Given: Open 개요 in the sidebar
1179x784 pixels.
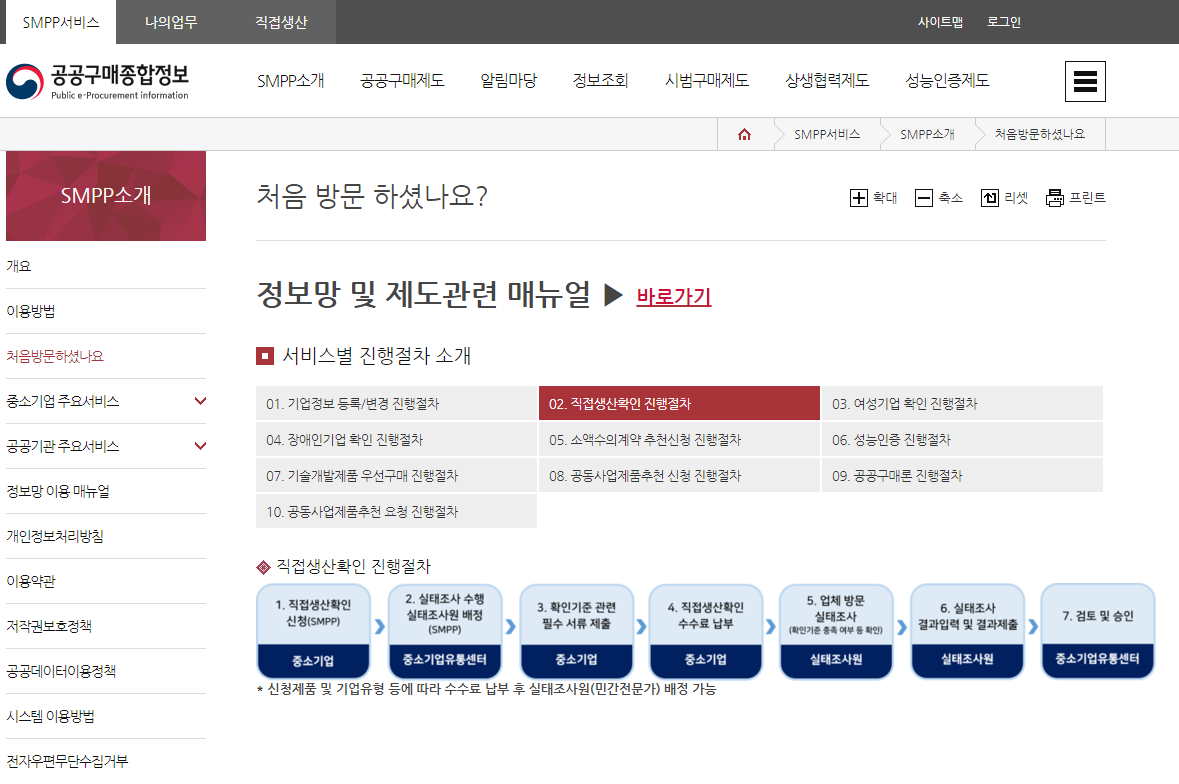Looking at the screenshot, I should point(106,266).
